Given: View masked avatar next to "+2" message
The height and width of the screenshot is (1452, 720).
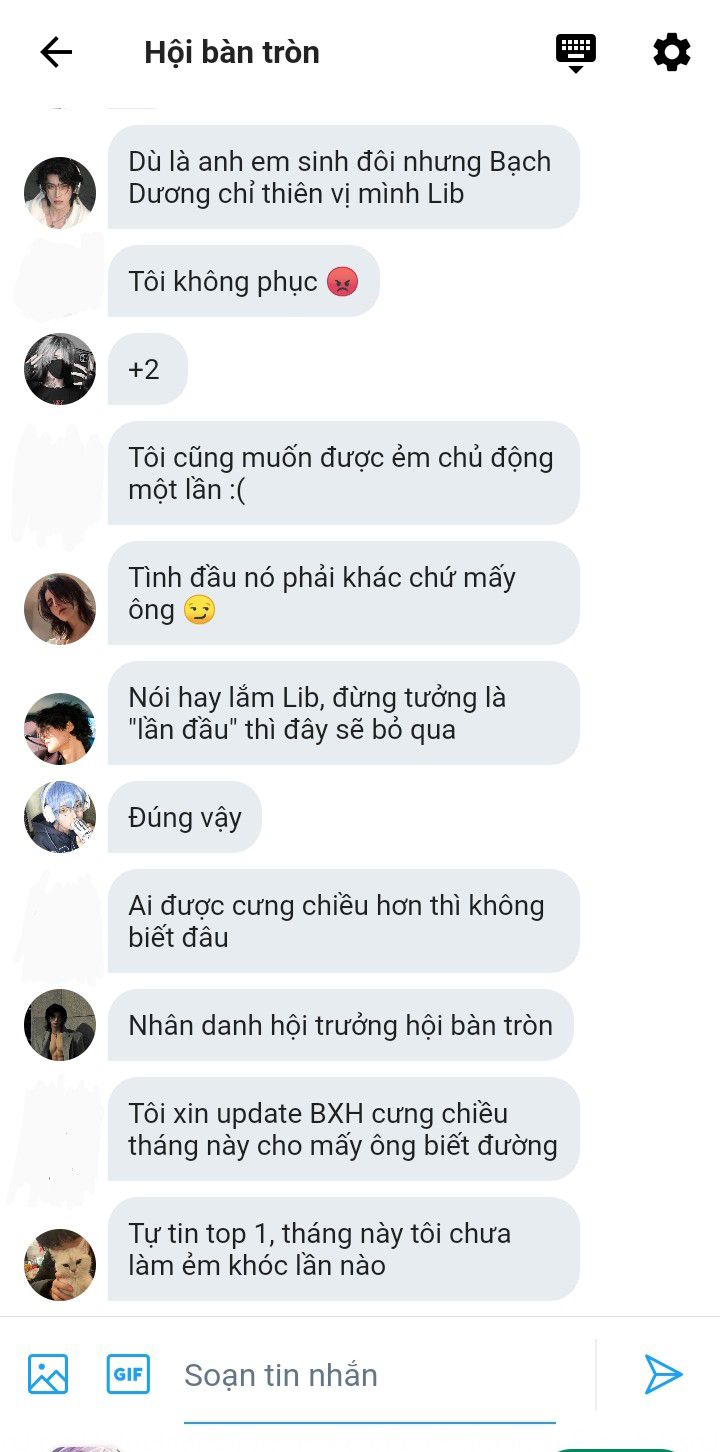Looking at the screenshot, I should 60,369.
